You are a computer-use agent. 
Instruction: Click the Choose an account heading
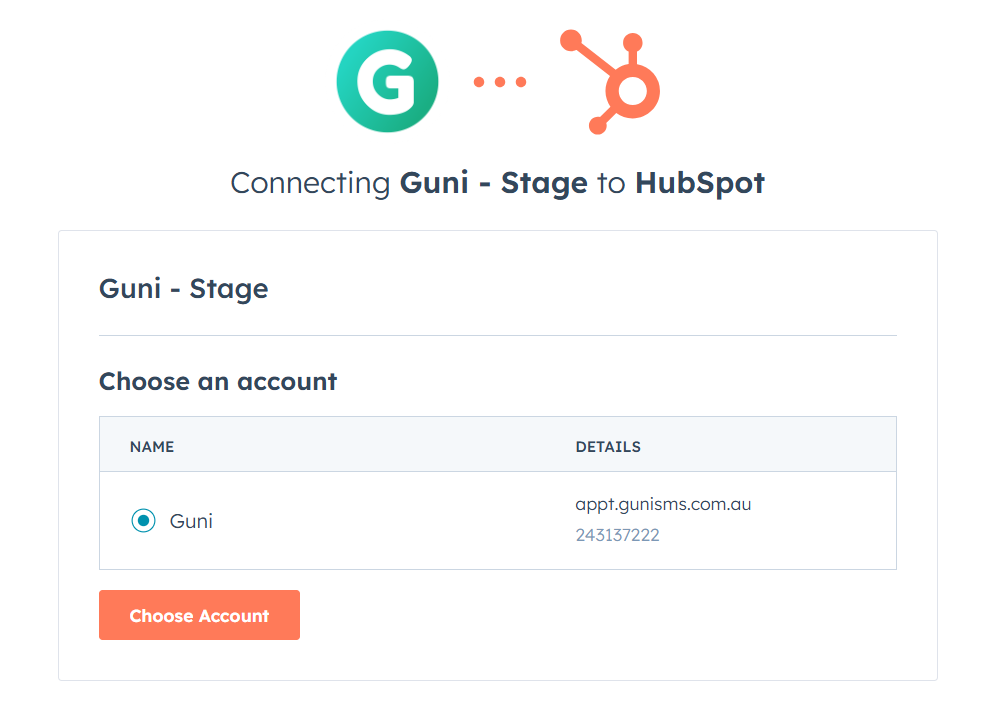(218, 382)
